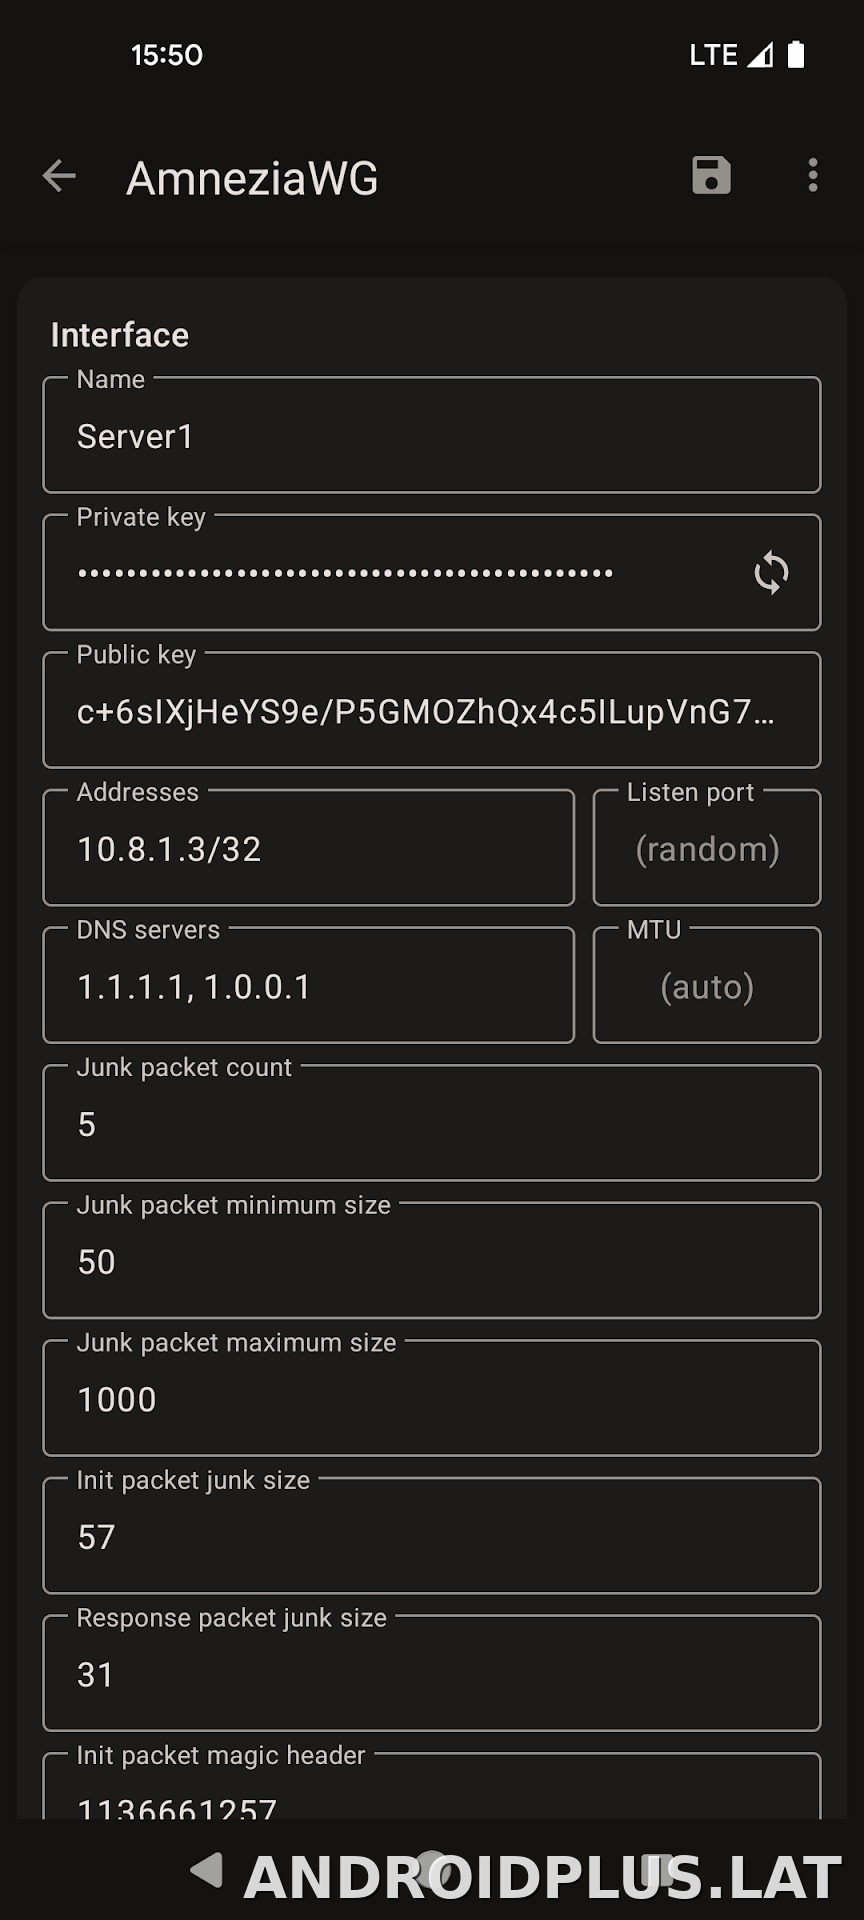Tap the Init packet magic header field
The height and width of the screenshot is (1920, 864).
(x=432, y=1787)
